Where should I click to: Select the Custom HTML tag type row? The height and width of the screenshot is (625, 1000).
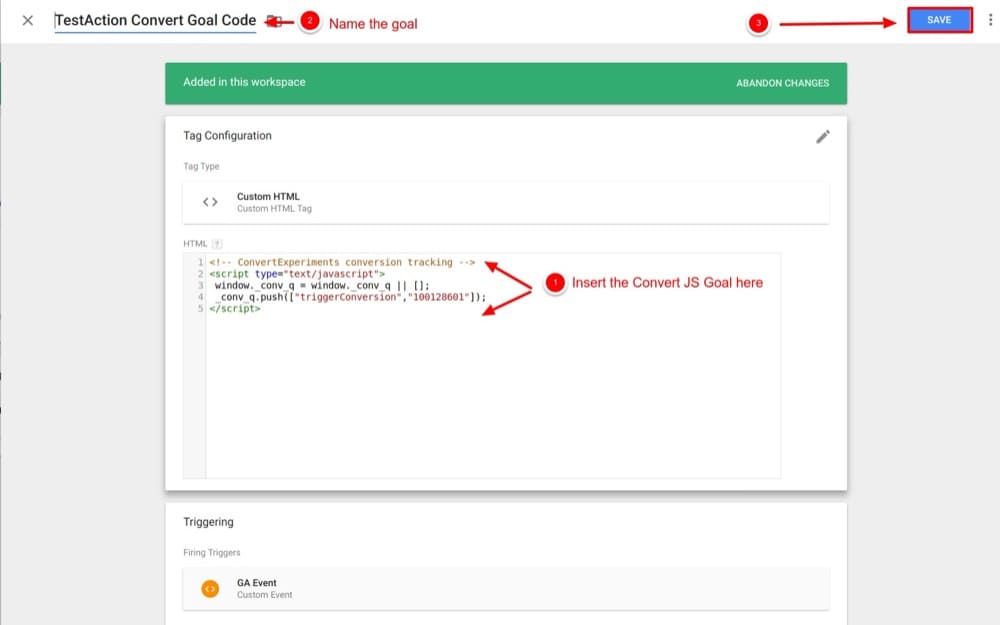coord(505,202)
